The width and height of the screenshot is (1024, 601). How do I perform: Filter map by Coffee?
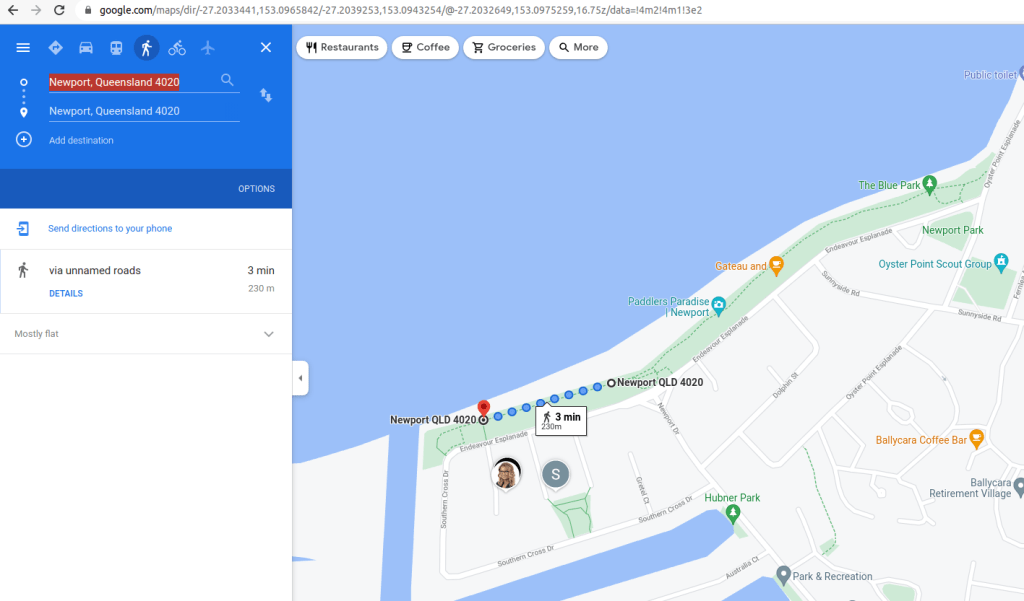[x=425, y=47]
